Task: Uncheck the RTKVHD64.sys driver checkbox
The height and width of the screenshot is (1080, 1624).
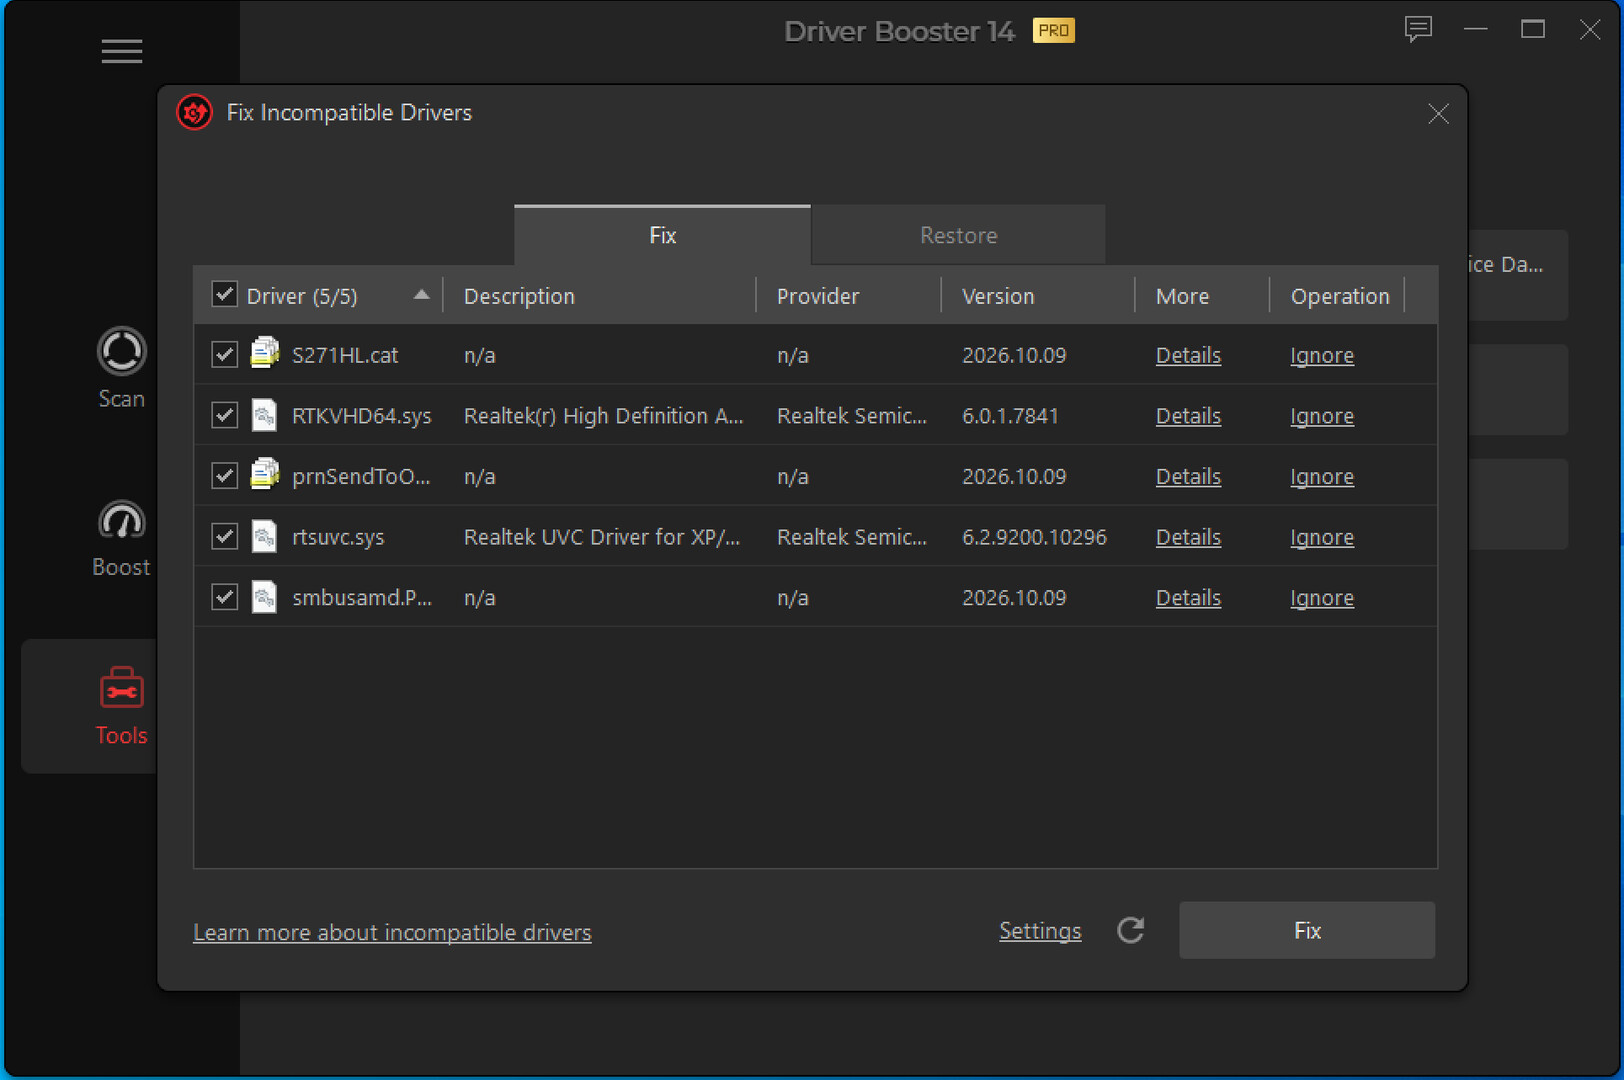Action: click(224, 415)
